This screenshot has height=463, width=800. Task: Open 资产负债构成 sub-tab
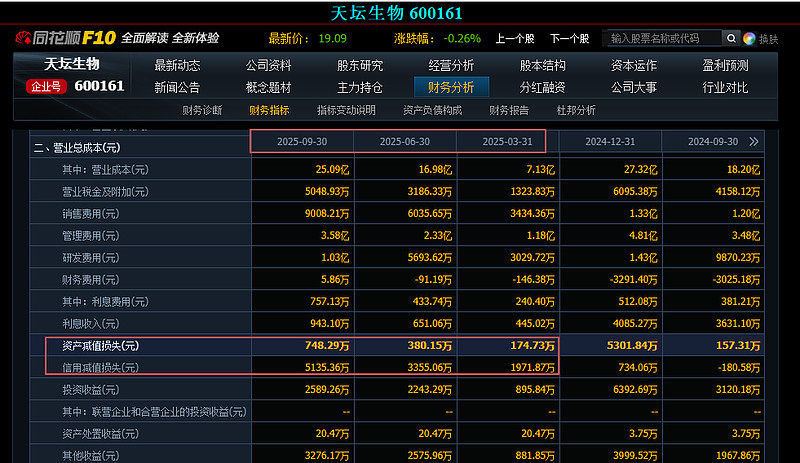tap(432, 110)
